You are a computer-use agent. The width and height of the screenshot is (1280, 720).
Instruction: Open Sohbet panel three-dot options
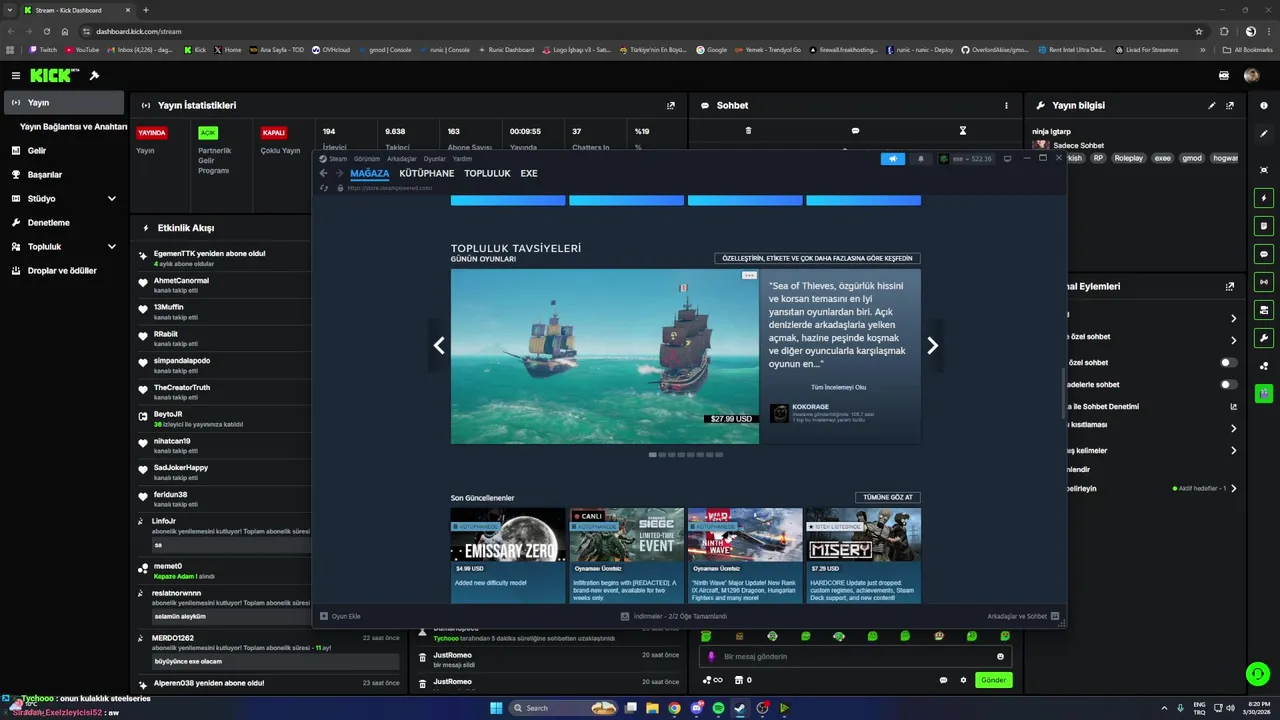[x=1006, y=105]
